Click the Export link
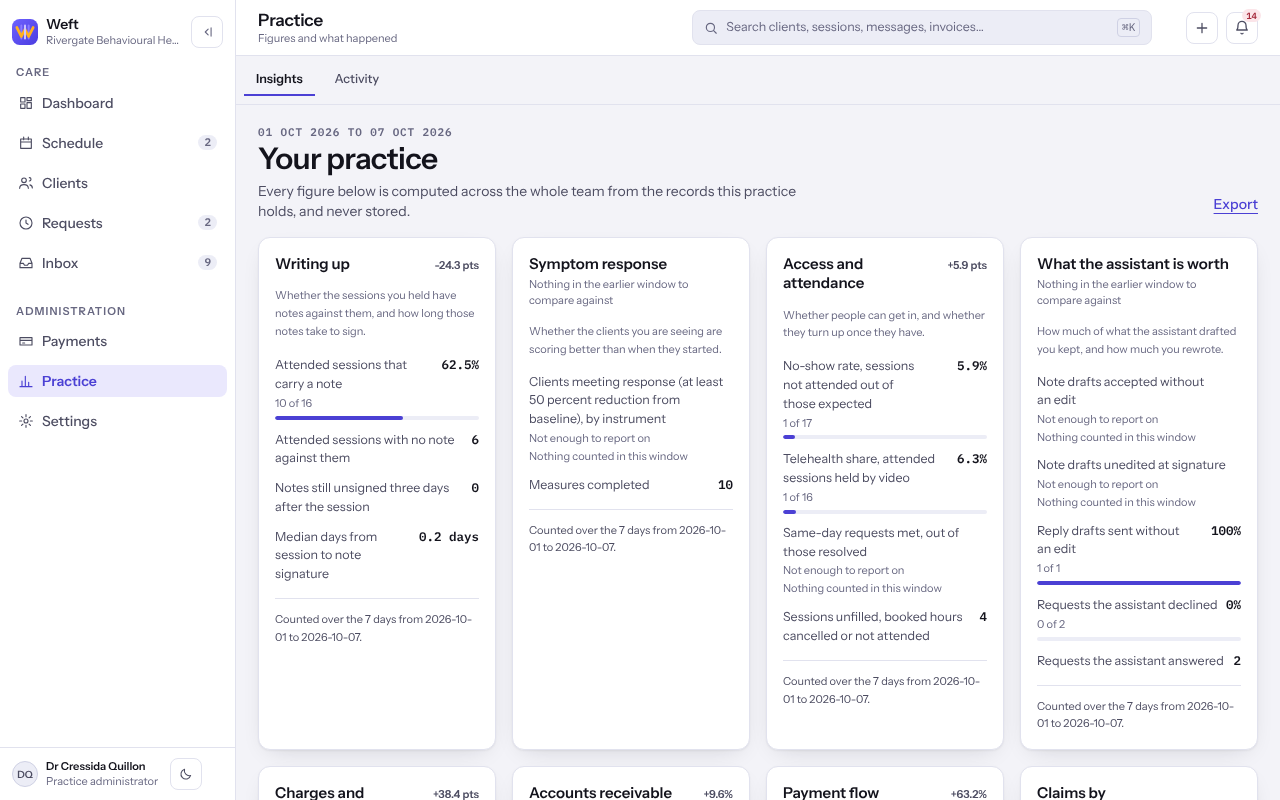 click(x=1235, y=204)
